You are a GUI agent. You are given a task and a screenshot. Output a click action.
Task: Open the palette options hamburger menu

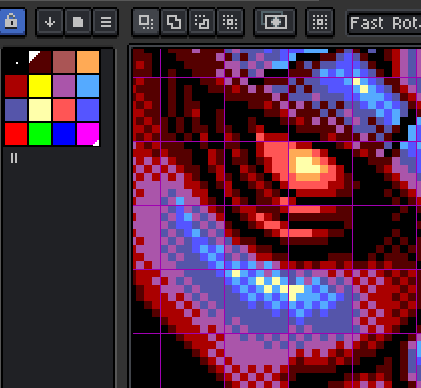106,22
